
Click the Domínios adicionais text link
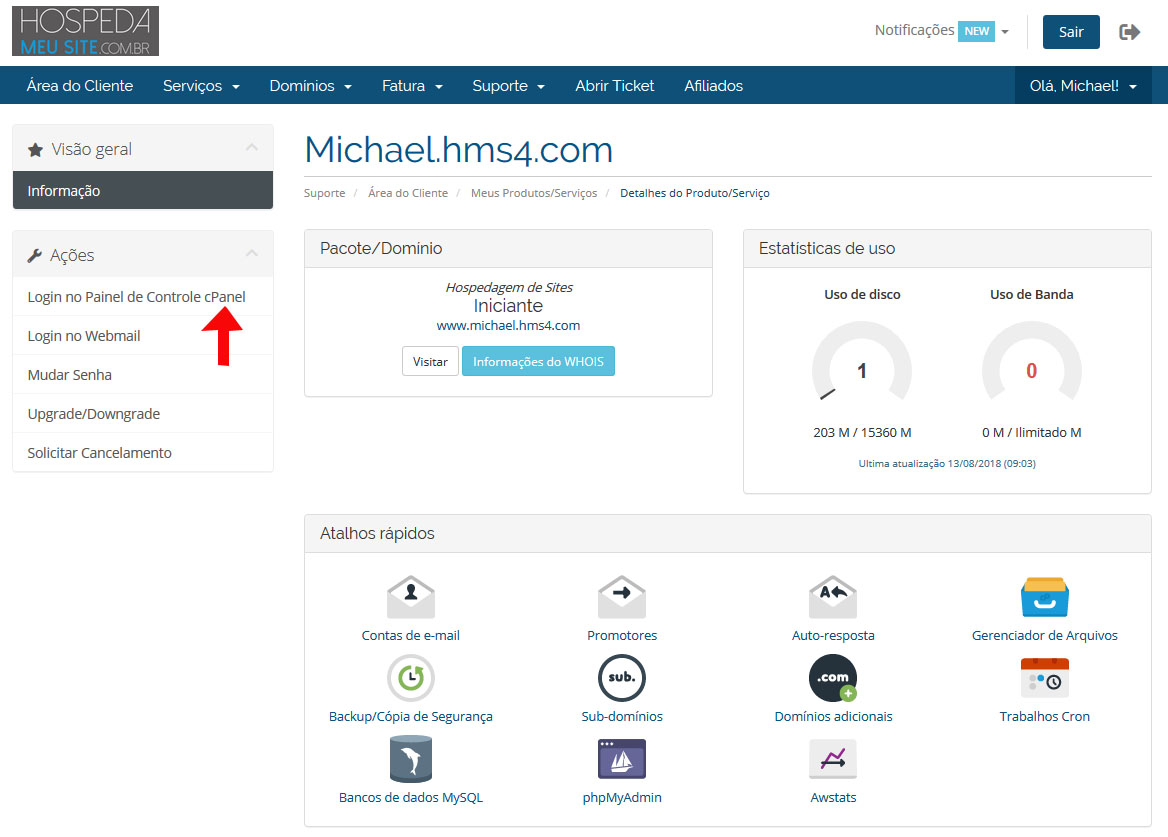pos(833,716)
